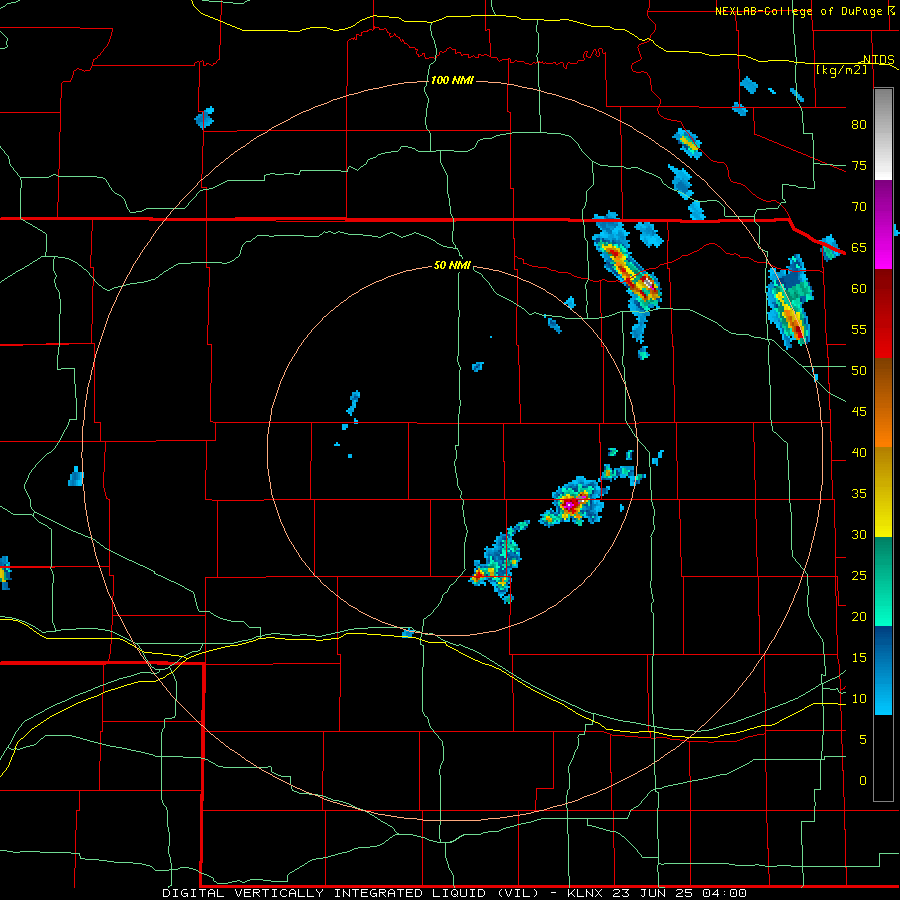Pick the blue segment of the color bar

[883, 670]
